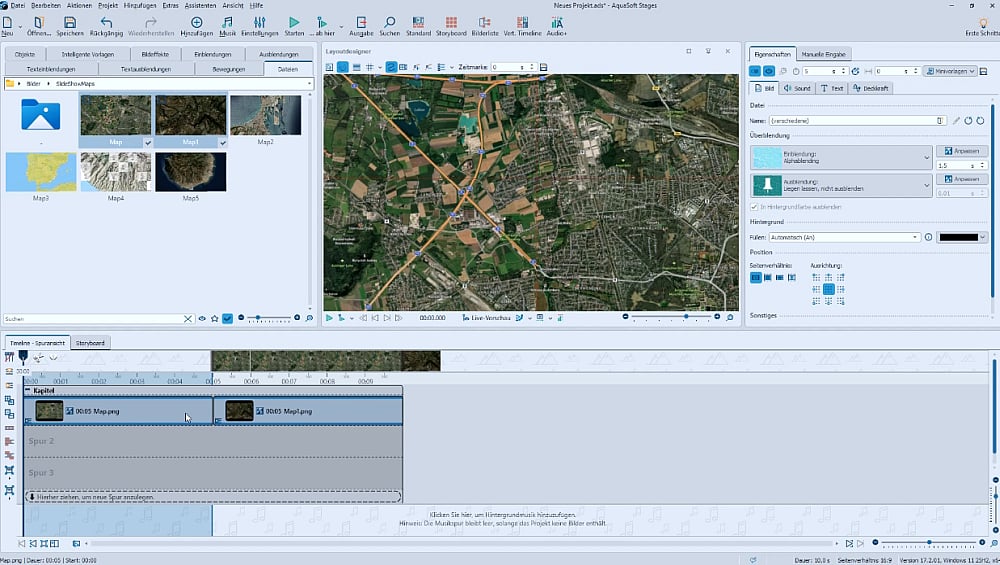1000x565 pixels.
Task: Toggle the eye preview icon beside search field
Action: pos(201,318)
